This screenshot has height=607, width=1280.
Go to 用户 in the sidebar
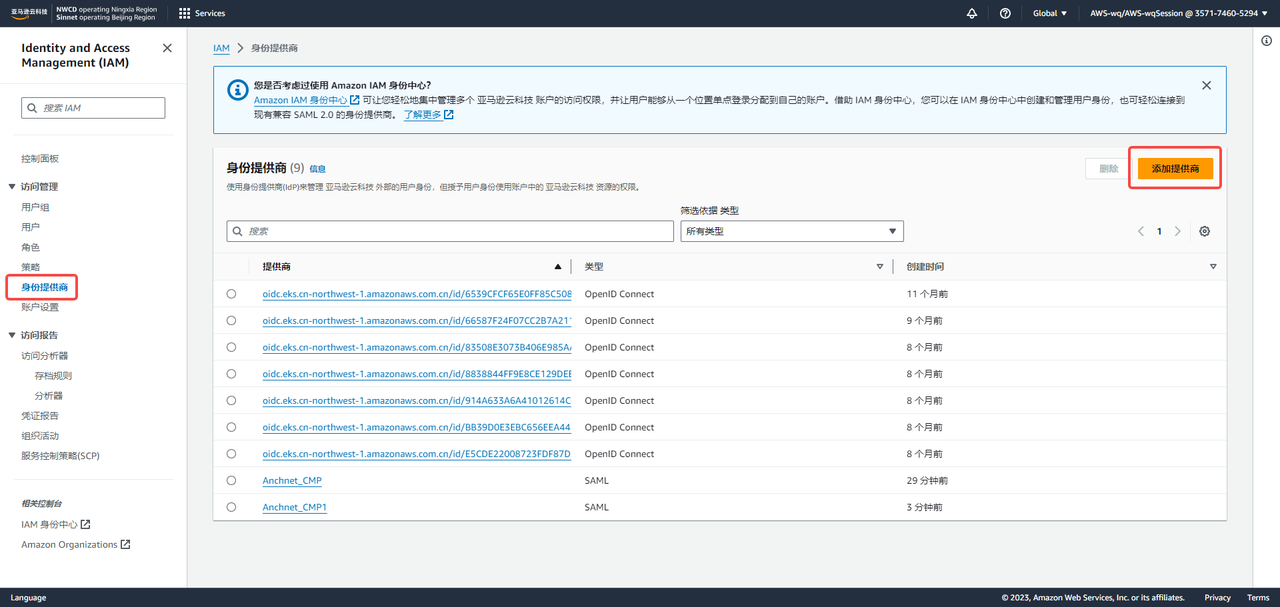coord(30,227)
